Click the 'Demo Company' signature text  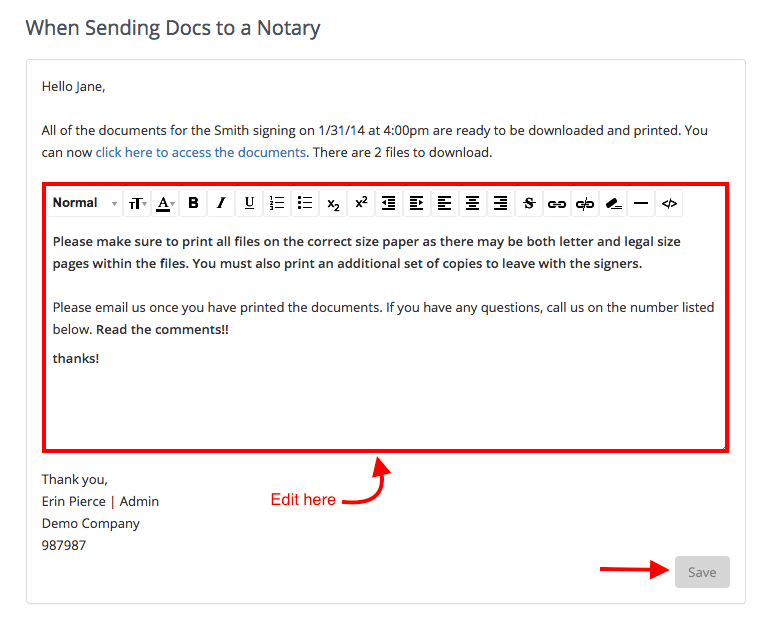click(91, 523)
